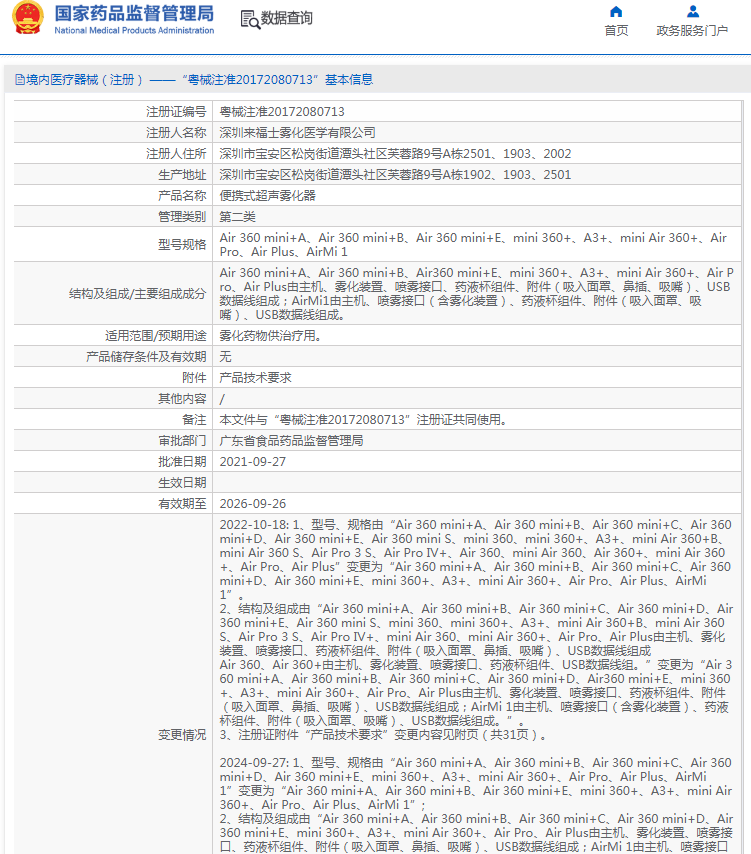Click the 产品名称 row label
Image resolution: width=751 pixels, height=854 pixels.
click(182, 196)
